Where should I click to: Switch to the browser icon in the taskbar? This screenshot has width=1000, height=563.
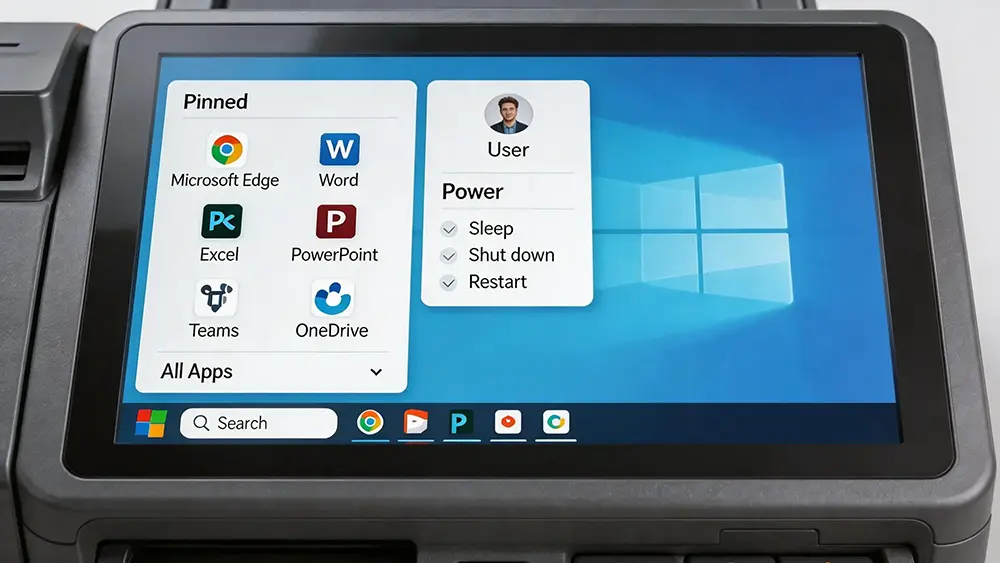(x=370, y=423)
